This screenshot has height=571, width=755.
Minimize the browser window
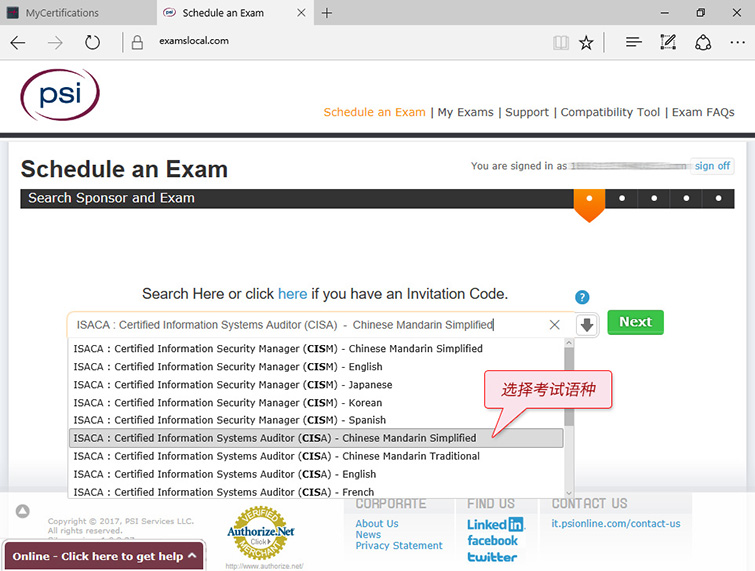click(x=664, y=13)
